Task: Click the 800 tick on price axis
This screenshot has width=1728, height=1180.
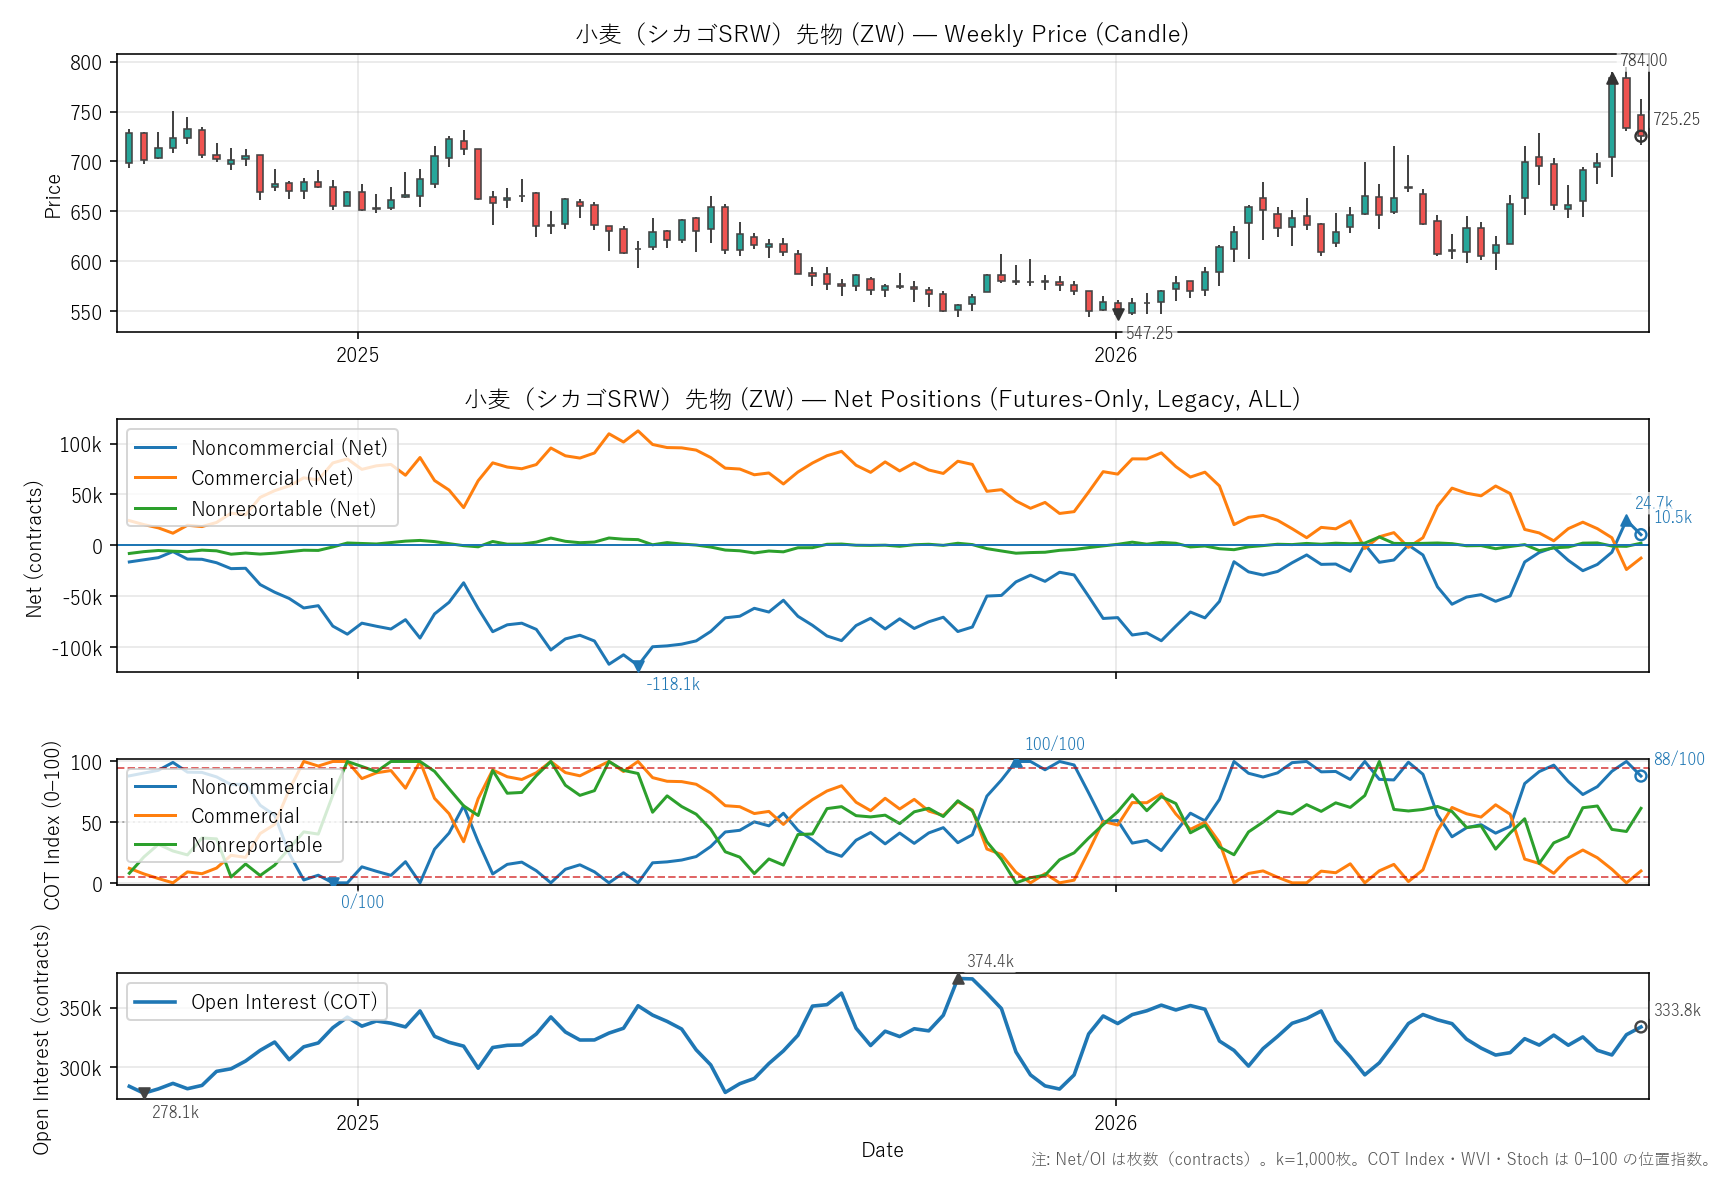Action: pos(86,63)
